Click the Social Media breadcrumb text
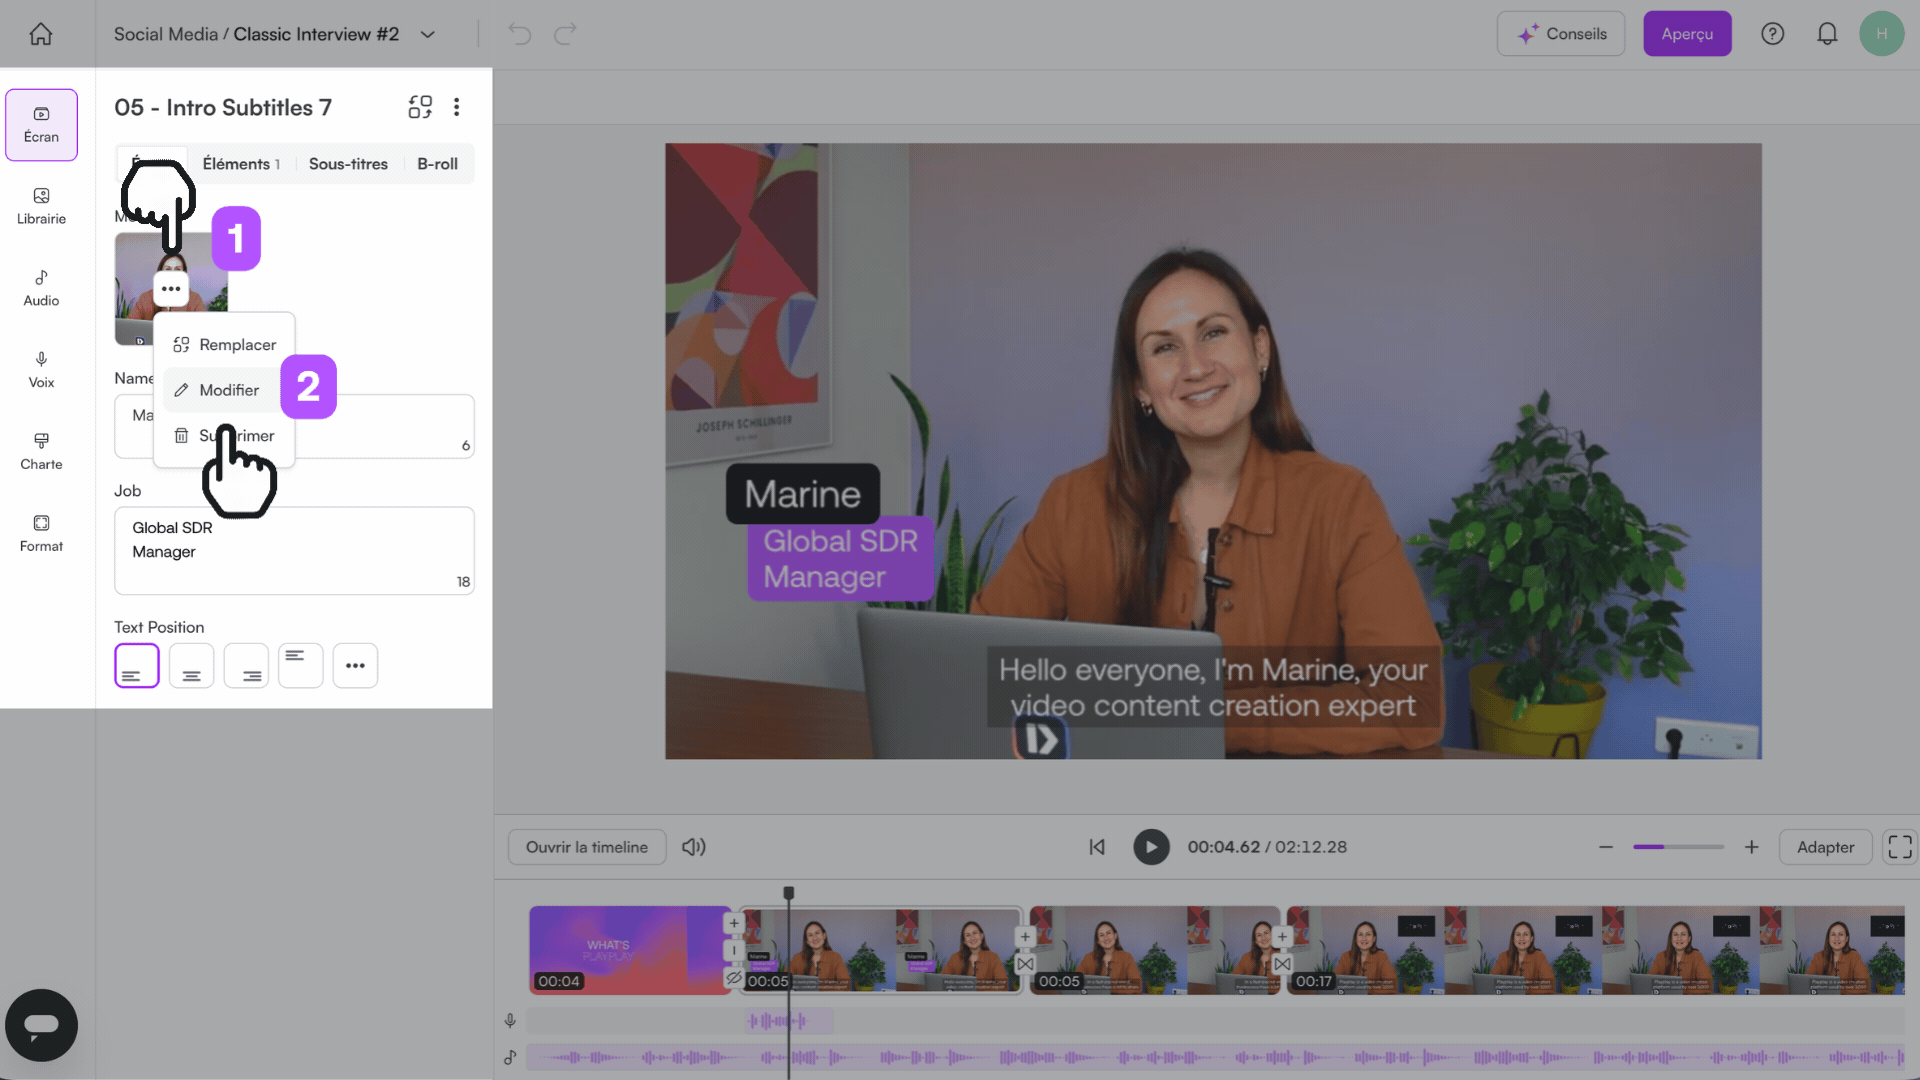1920x1080 pixels. point(165,34)
